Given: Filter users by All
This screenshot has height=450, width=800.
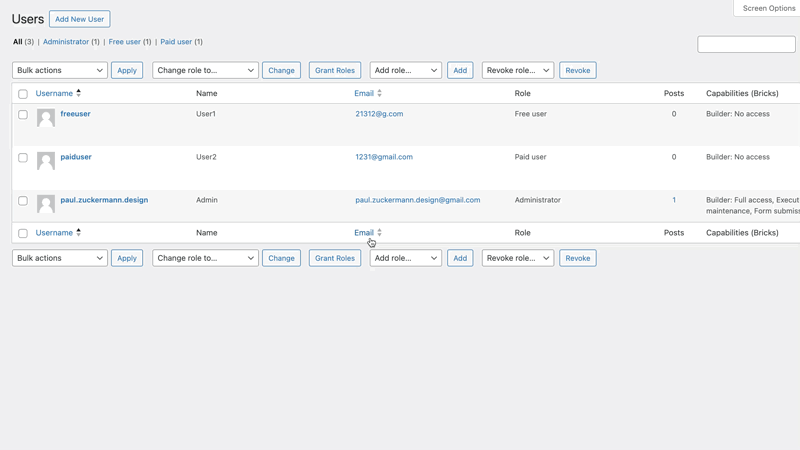Looking at the screenshot, I should click(x=17, y=42).
